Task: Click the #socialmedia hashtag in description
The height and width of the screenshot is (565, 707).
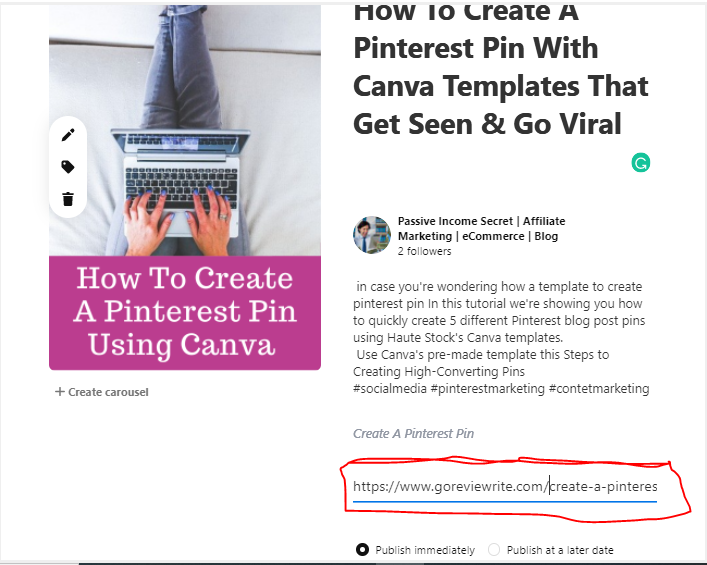Action: [x=390, y=389]
